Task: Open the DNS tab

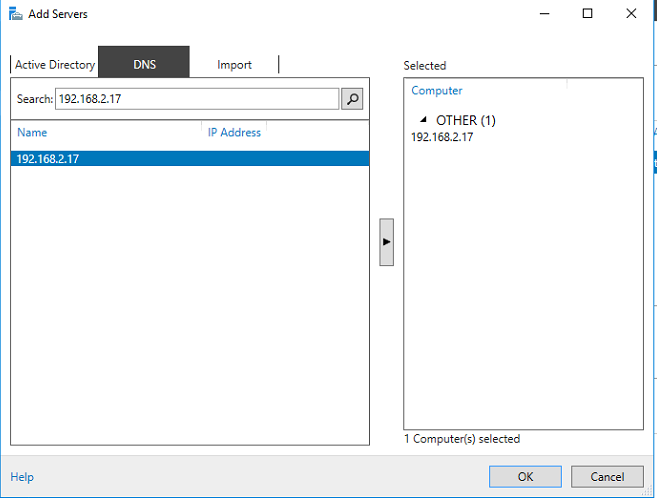Action: pos(144,65)
